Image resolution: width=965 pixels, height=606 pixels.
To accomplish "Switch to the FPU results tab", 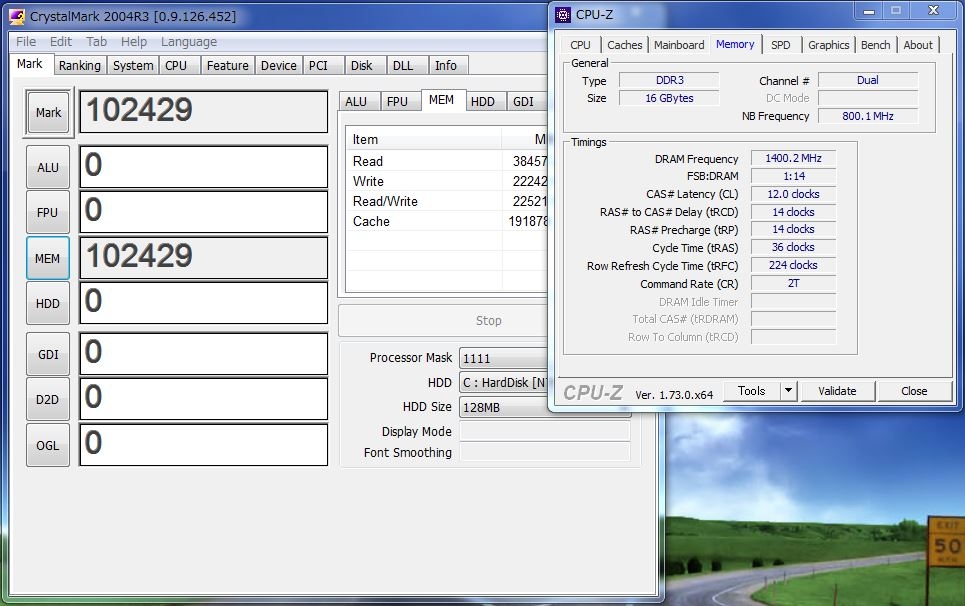I will coord(397,101).
